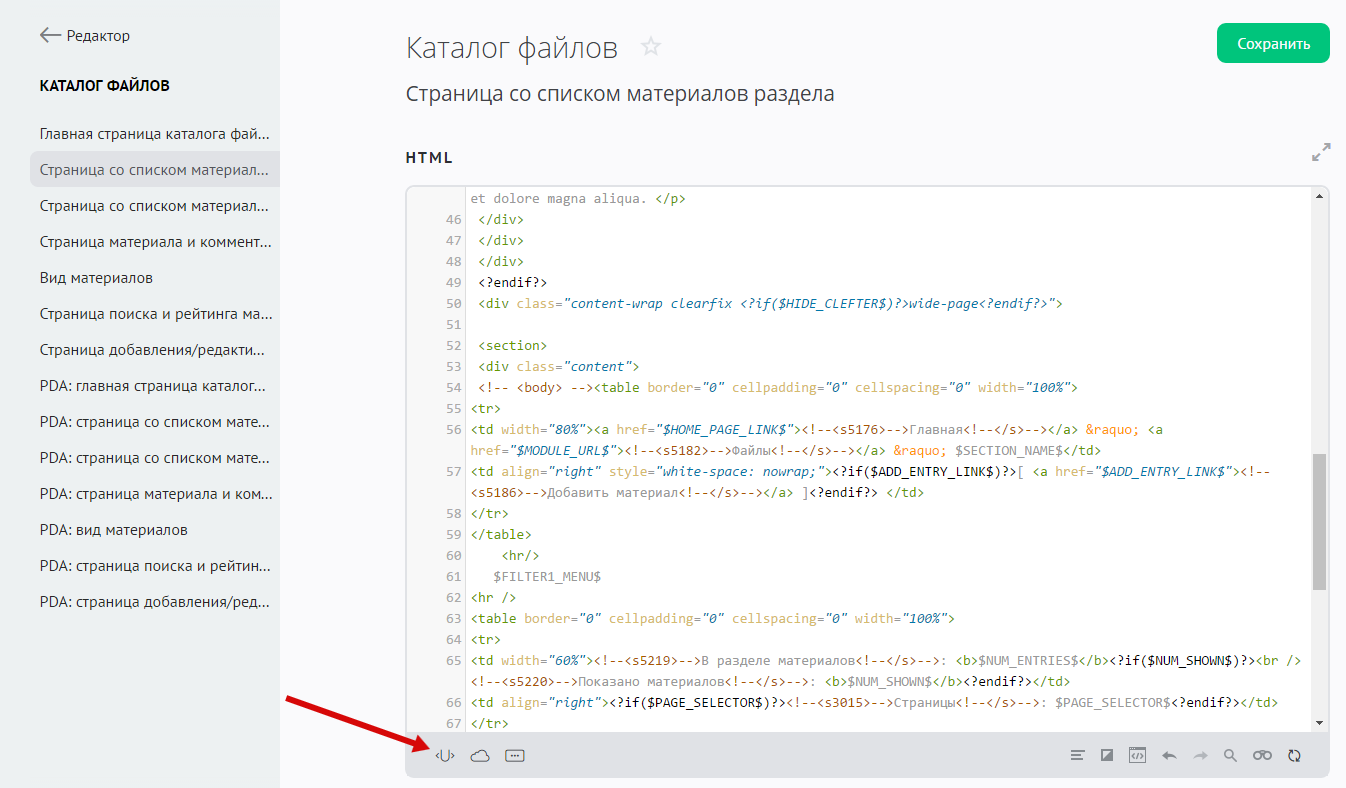Click the binoculars preview icon
Viewport: 1346px width, 788px height.
click(x=1262, y=756)
